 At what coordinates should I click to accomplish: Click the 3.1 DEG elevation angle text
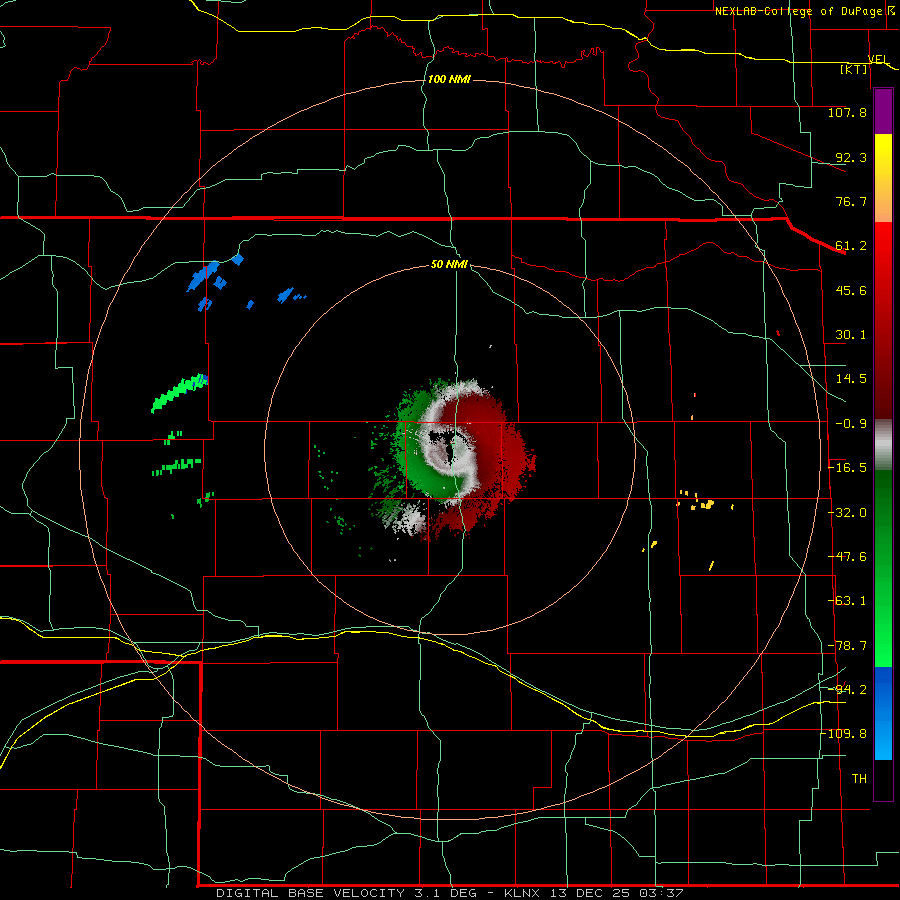tap(445, 893)
